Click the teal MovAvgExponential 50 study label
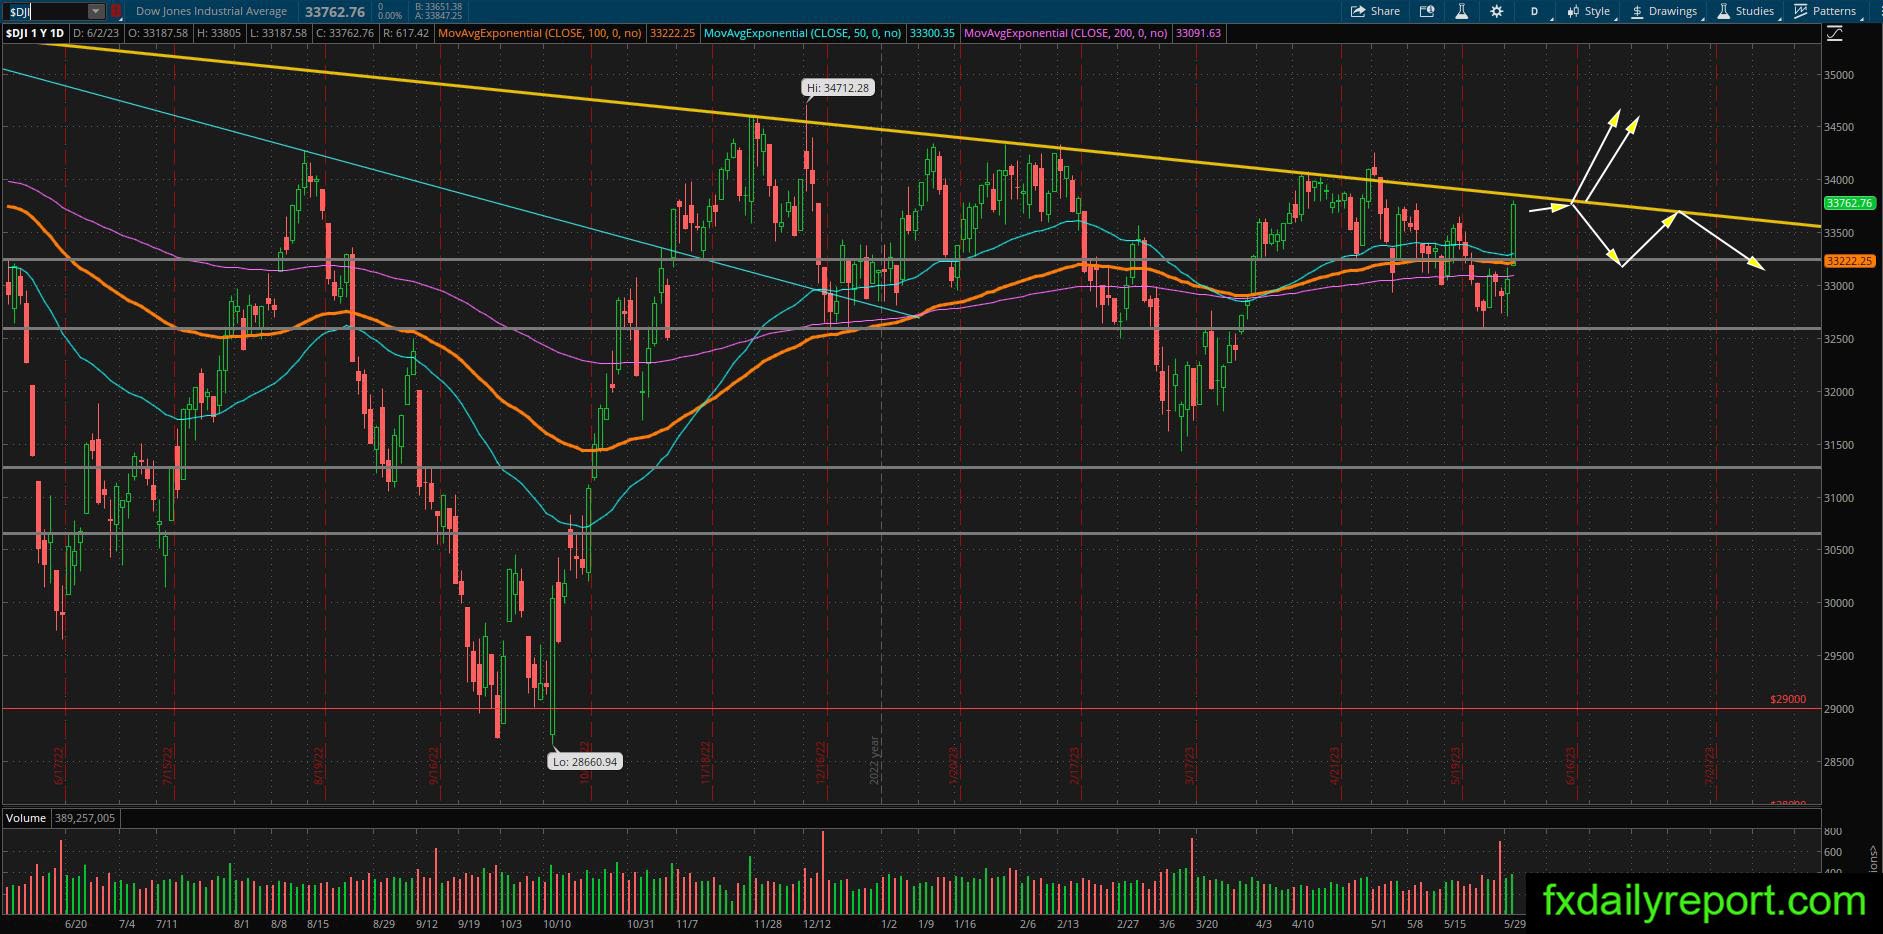Screen dimensions: 1883x934 click(x=802, y=33)
